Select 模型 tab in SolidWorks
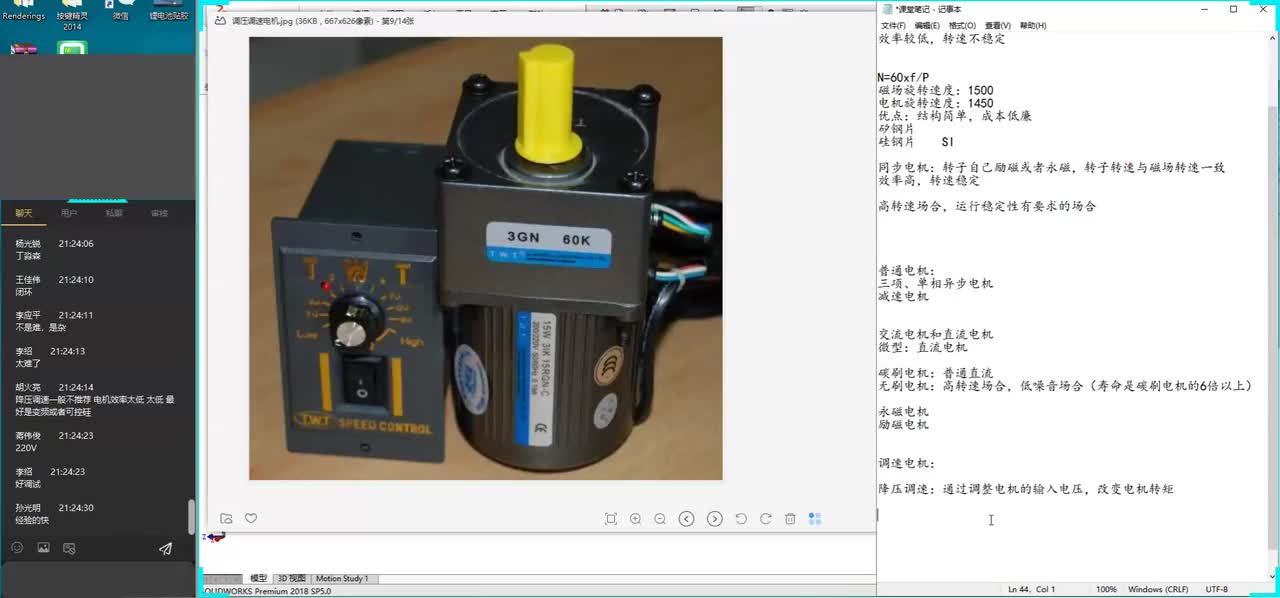The width and height of the screenshot is (1280, 598). 258,578
